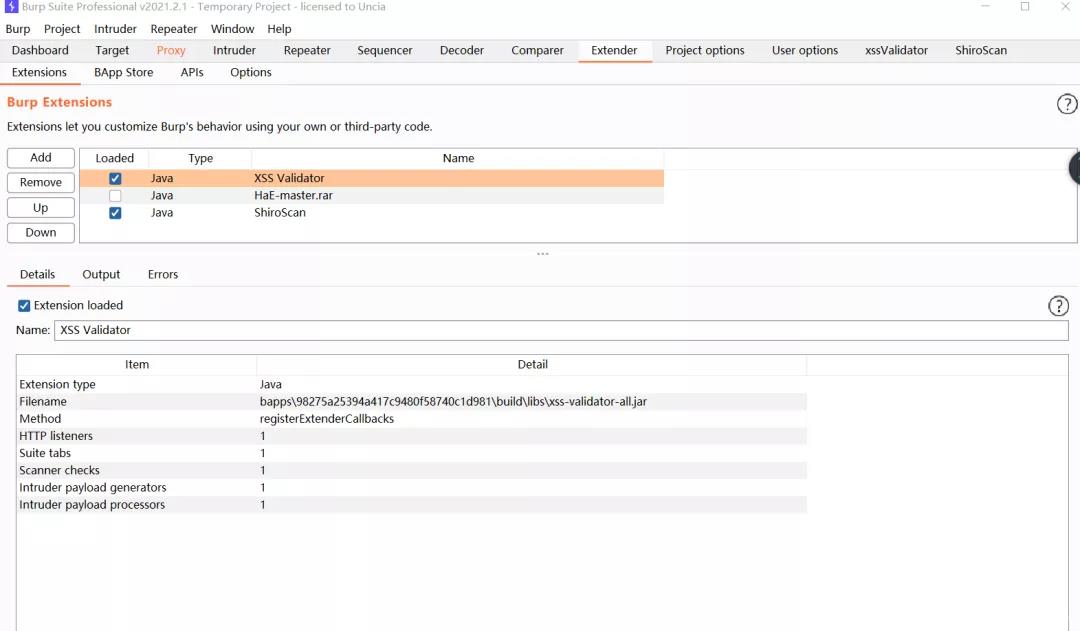1080x631 pixels.
Task: Sort extensions by the Type column header
Action: click(200, 158)
